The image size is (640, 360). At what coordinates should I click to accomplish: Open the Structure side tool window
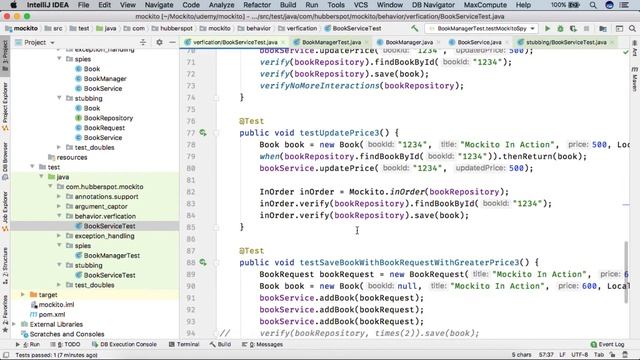coord(5,265)
